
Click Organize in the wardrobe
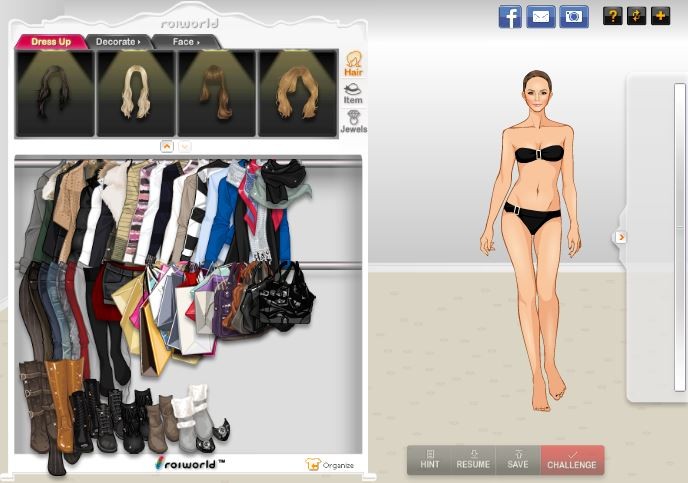[329, 464]
